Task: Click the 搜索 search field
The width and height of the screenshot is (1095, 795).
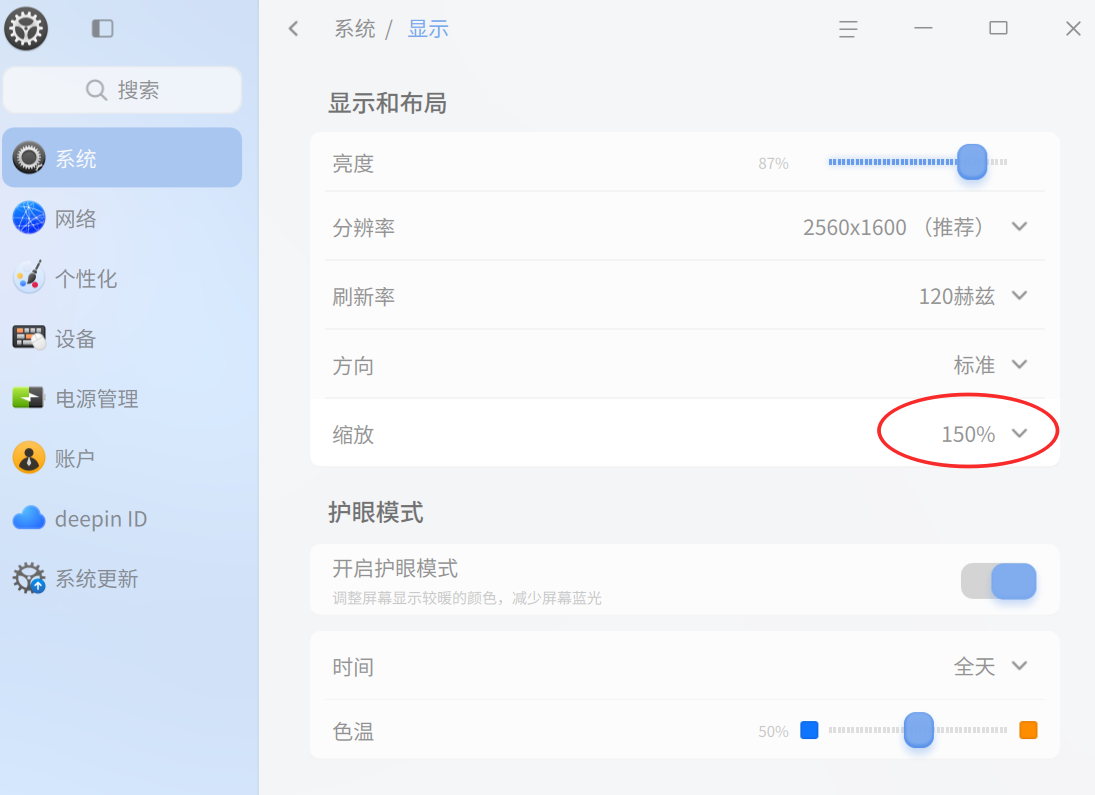Action: click(x=122, y=89)
